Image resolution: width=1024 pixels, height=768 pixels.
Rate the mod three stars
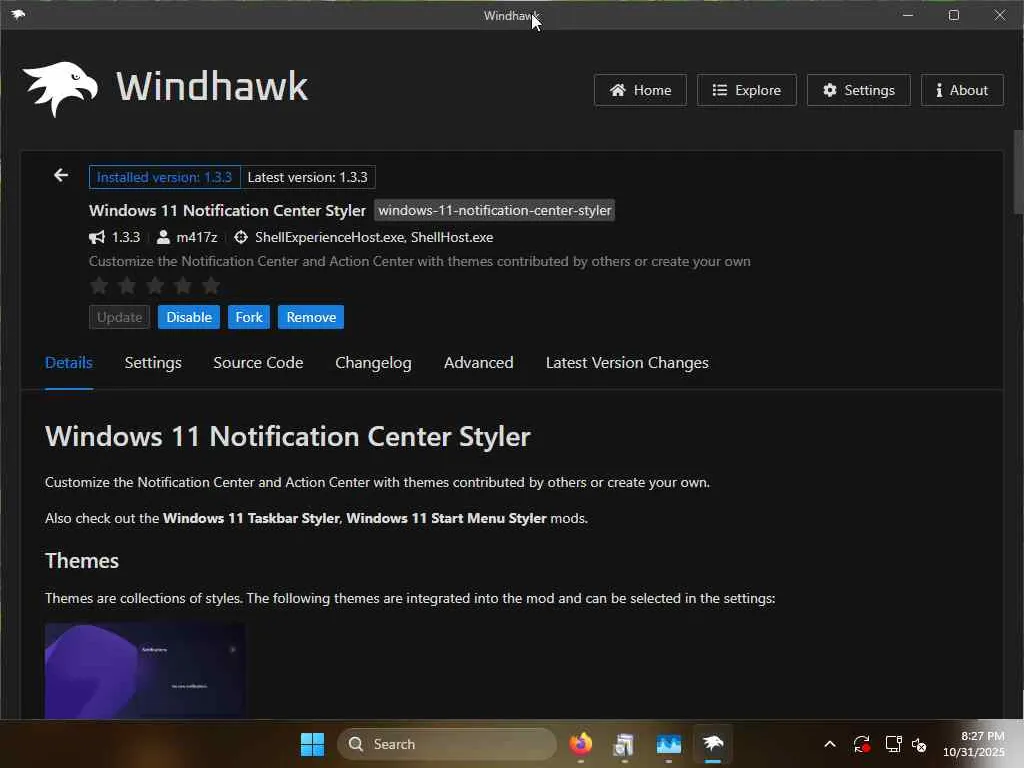[155, 285]
